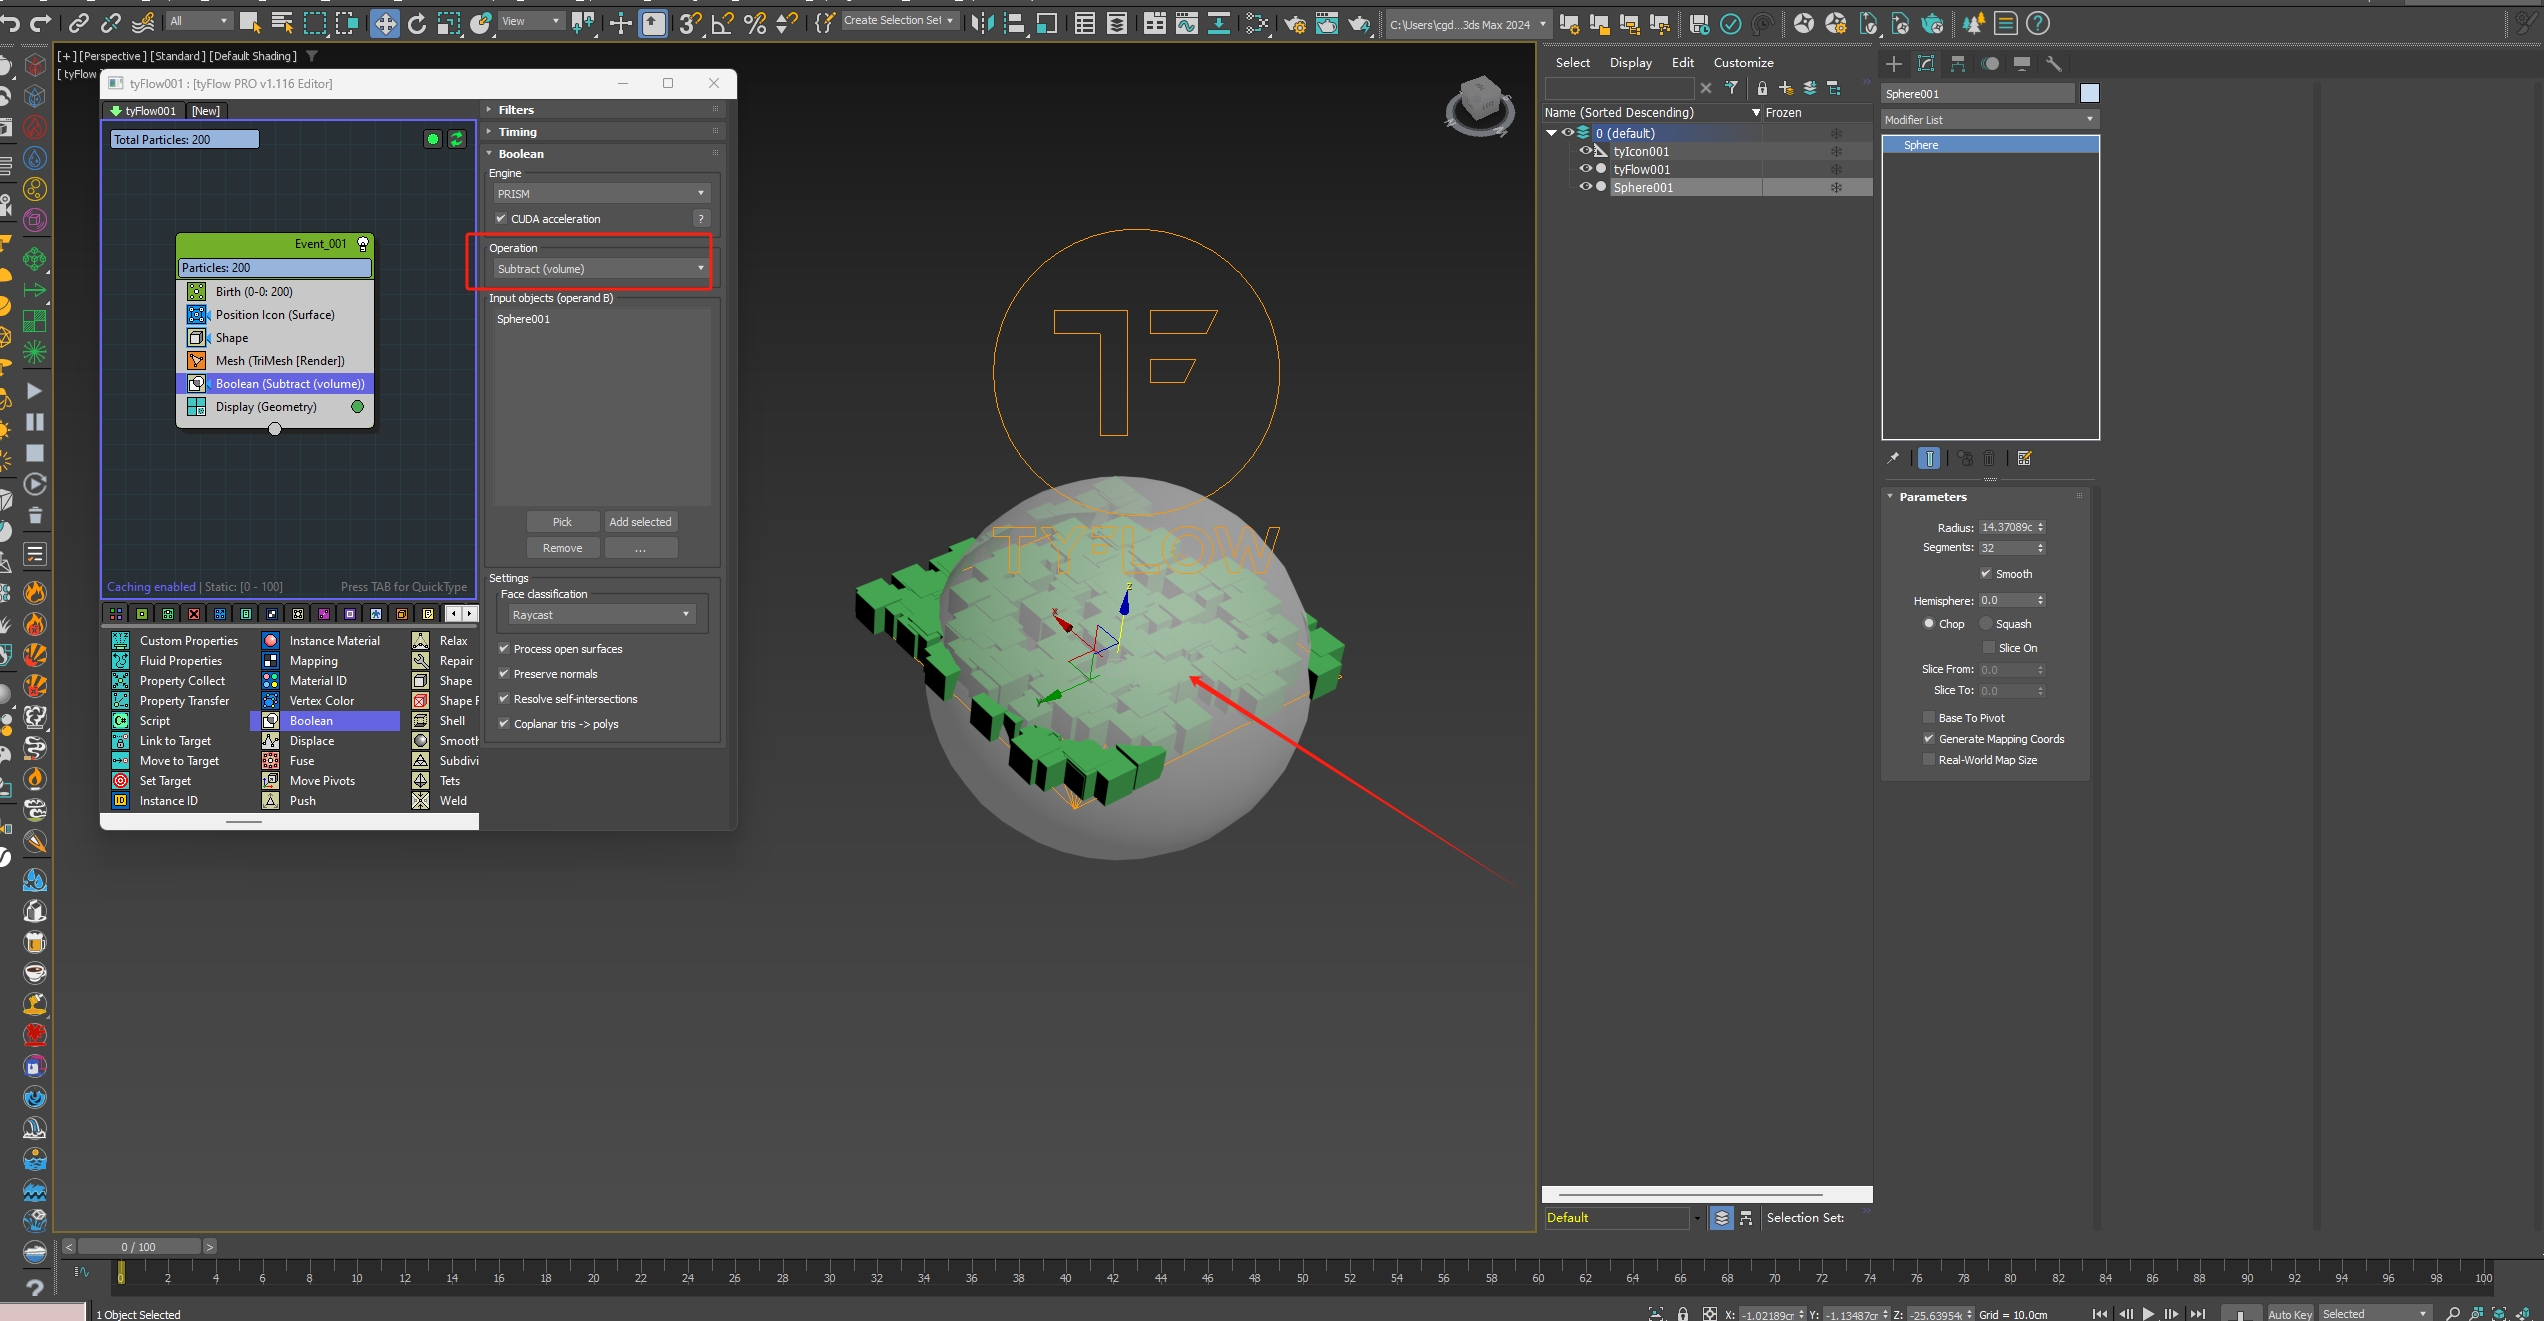
Task: Toggle Coplanar tris -> polys checkbox
Action: (x=504, y=723)
